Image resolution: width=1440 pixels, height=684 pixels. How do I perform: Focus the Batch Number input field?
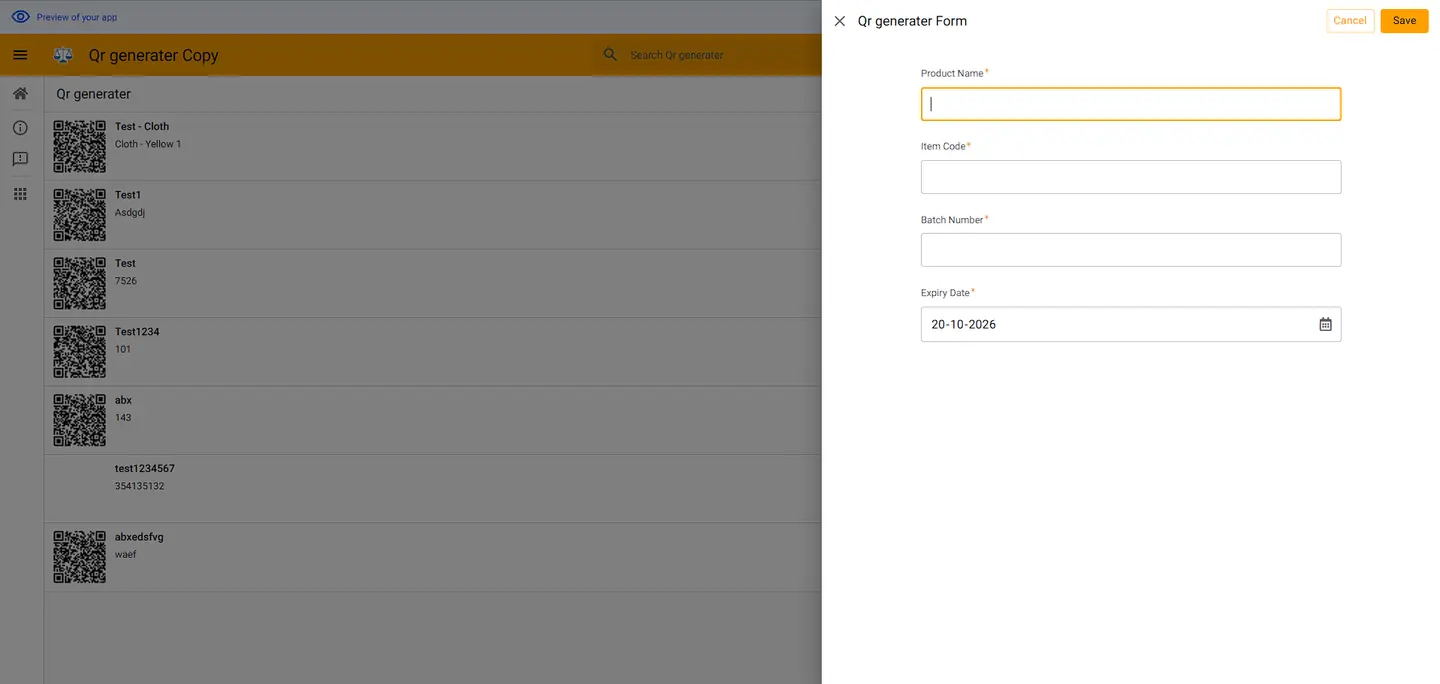[1131, 250]
